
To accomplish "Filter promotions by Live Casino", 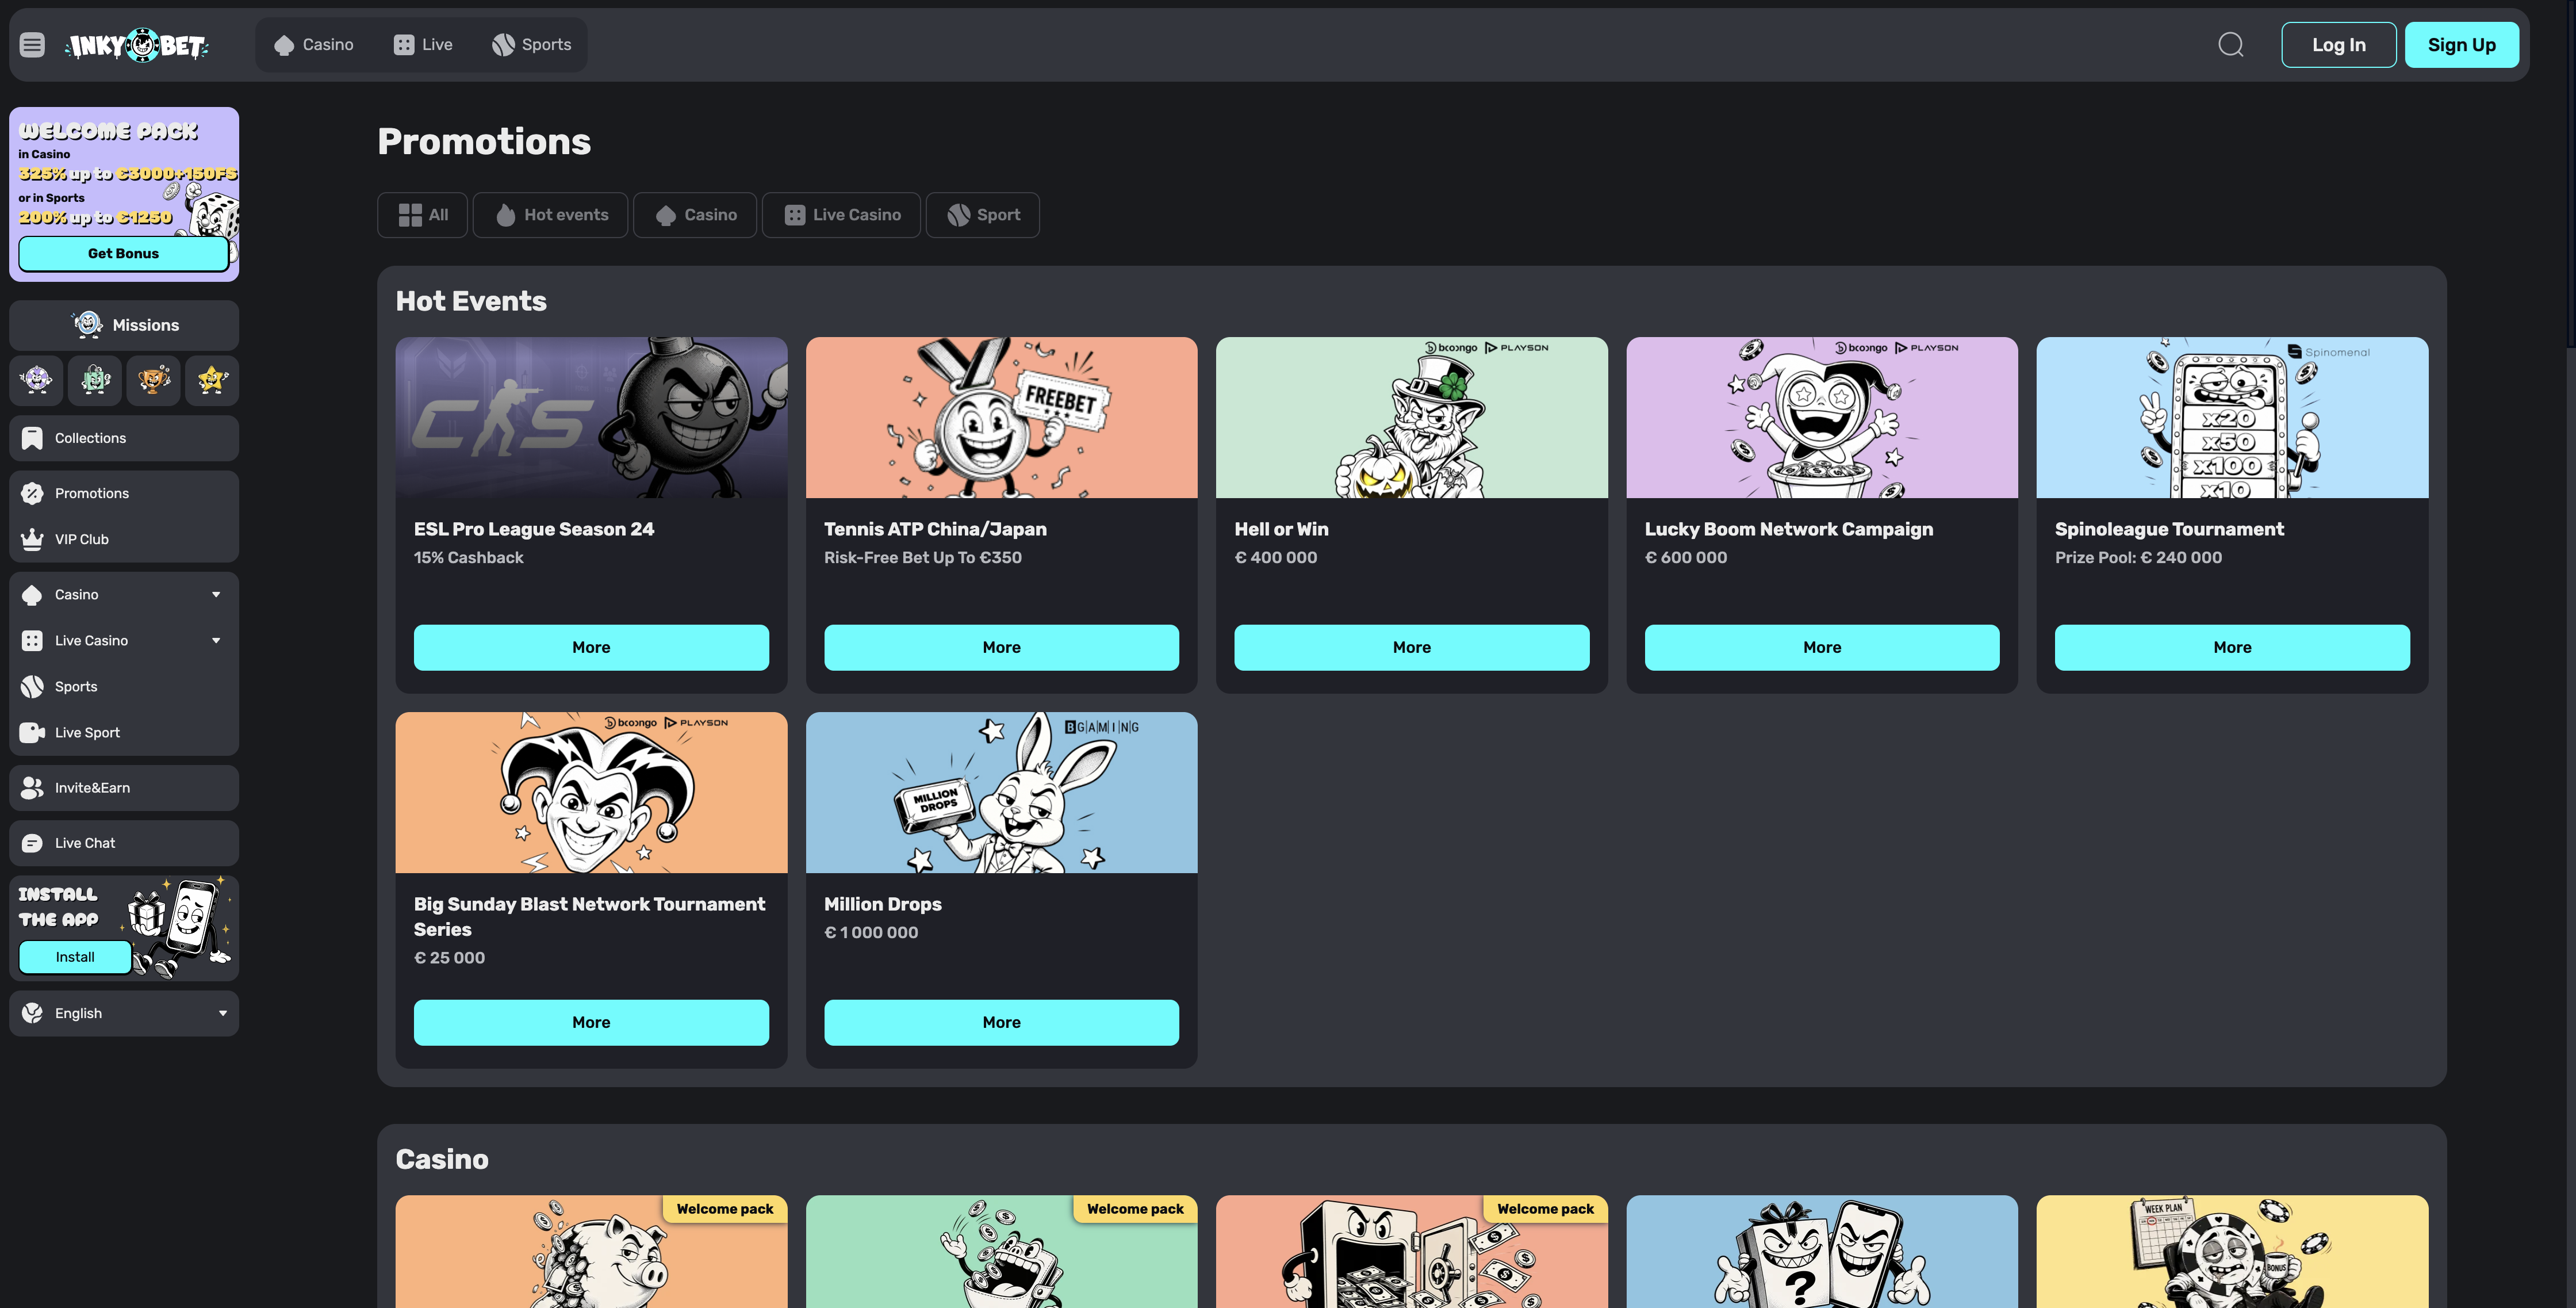I will (841, 215).
